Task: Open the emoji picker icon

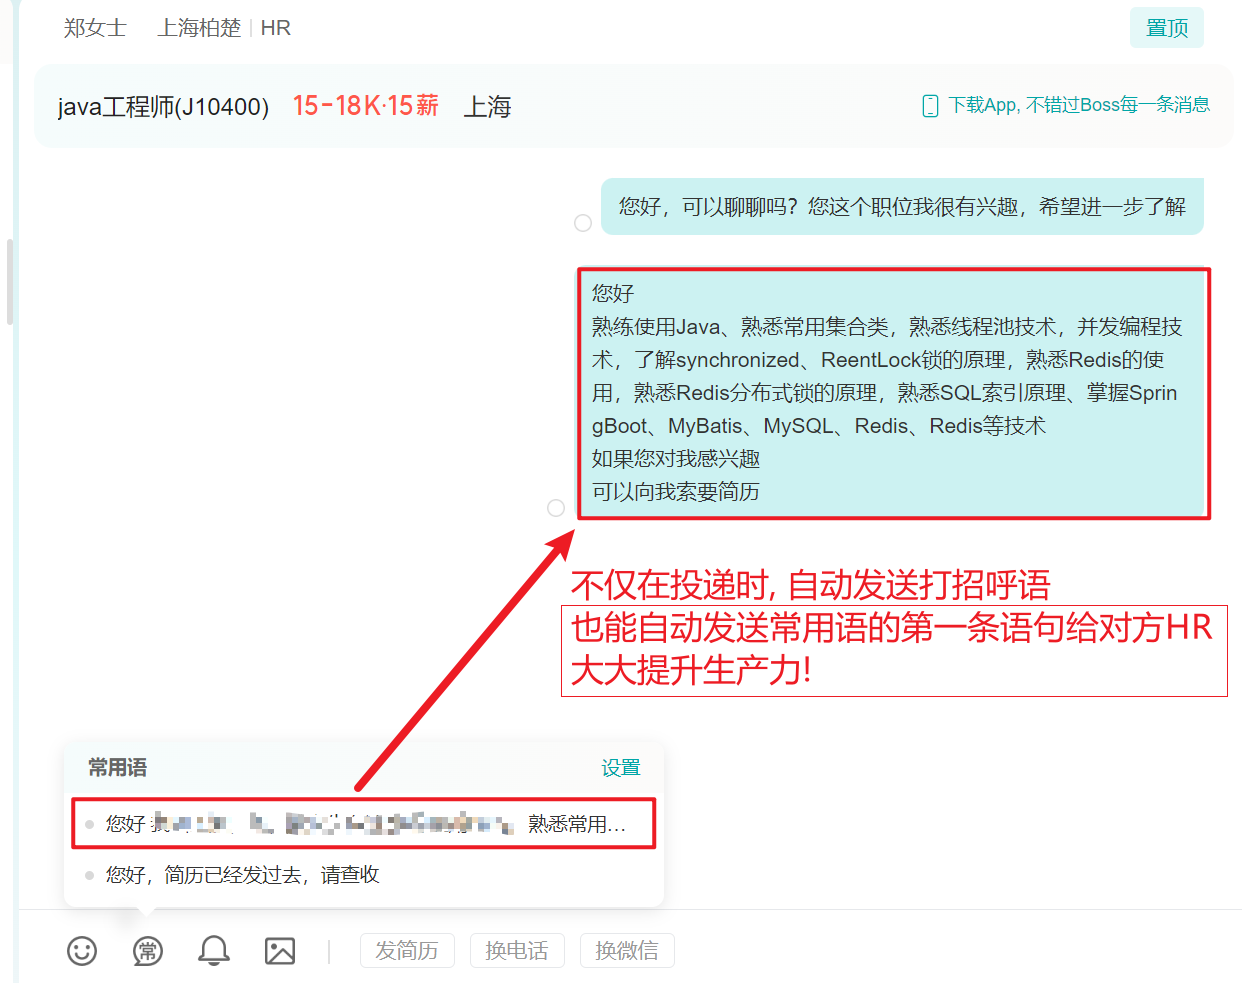Action: click(x=82, y=951)
